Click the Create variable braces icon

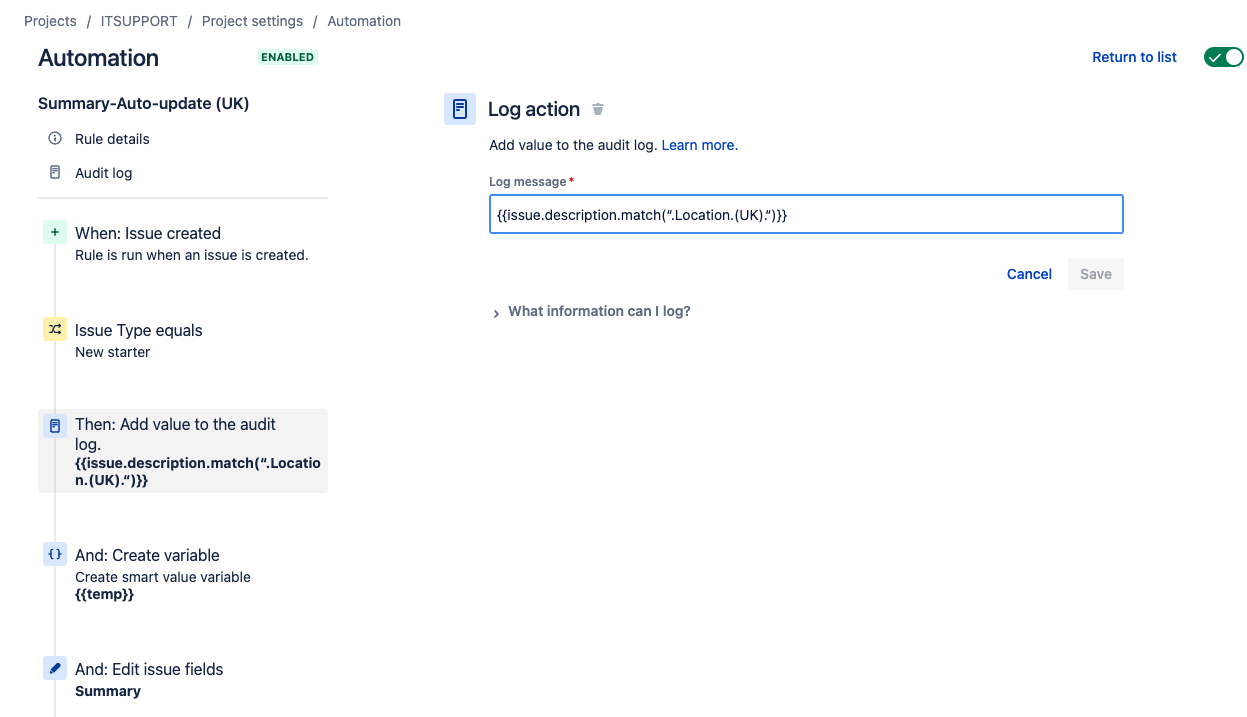55,554
